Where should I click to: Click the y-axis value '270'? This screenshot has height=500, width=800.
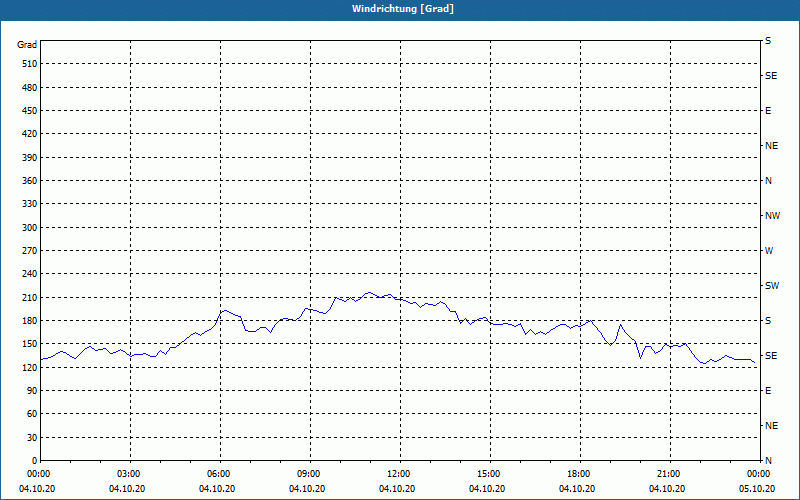tap(30, 251)
